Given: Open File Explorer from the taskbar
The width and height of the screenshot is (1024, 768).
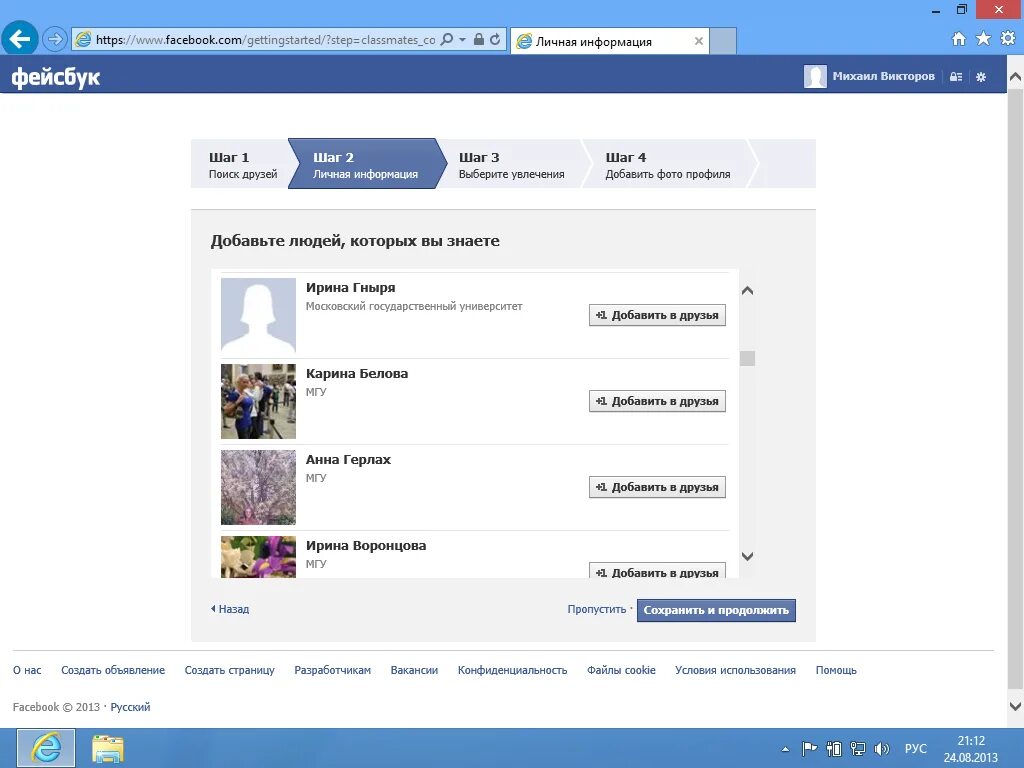Looking at the screenshot, I should [x=107, y=748].
